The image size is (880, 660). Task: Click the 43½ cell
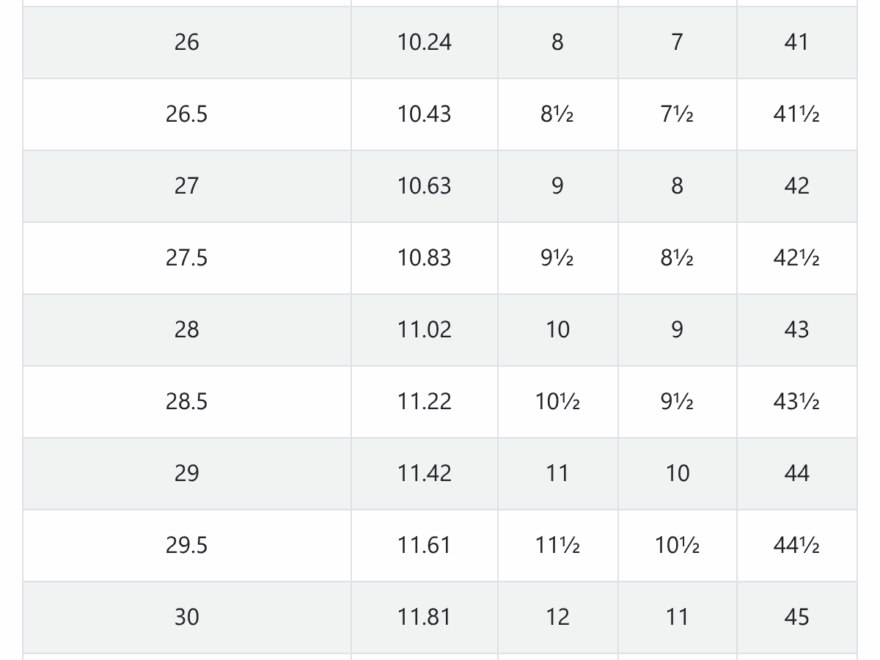point(796,402)
